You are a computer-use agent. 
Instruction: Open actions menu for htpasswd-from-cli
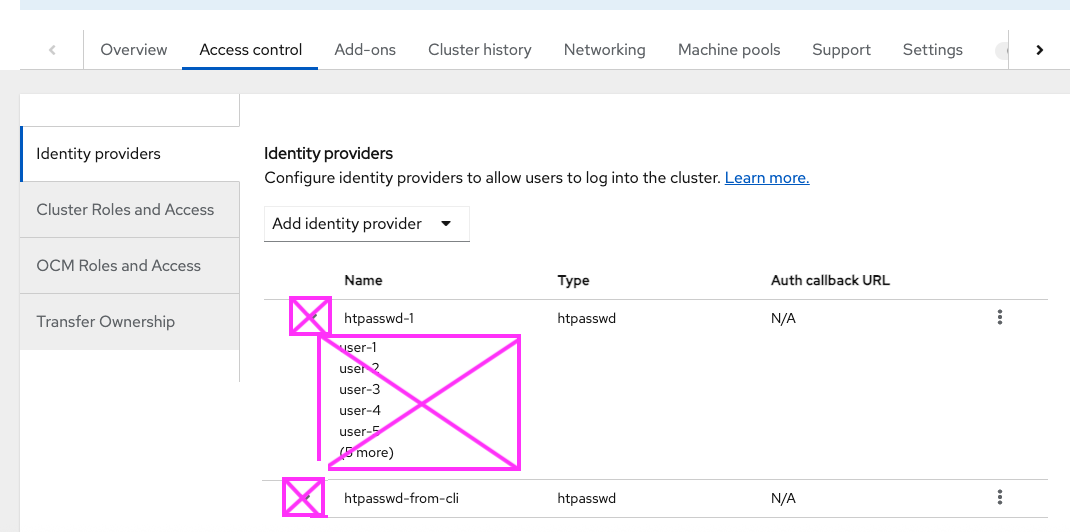[x=999, y=497]
